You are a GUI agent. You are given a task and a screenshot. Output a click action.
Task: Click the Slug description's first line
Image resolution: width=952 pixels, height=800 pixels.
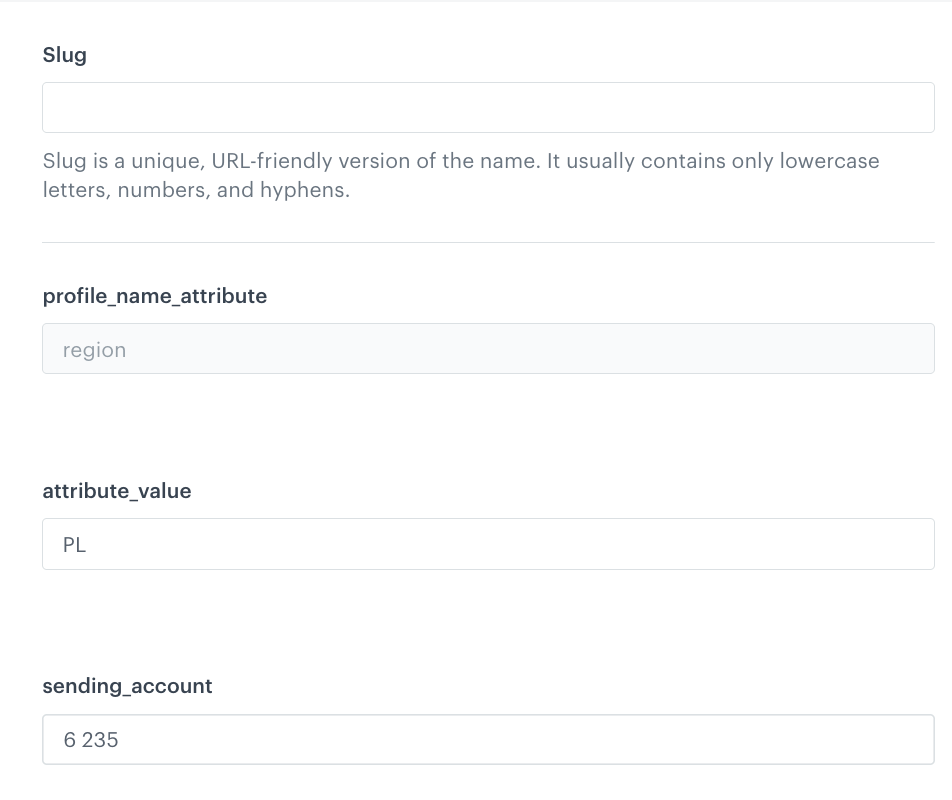(460, 161)
